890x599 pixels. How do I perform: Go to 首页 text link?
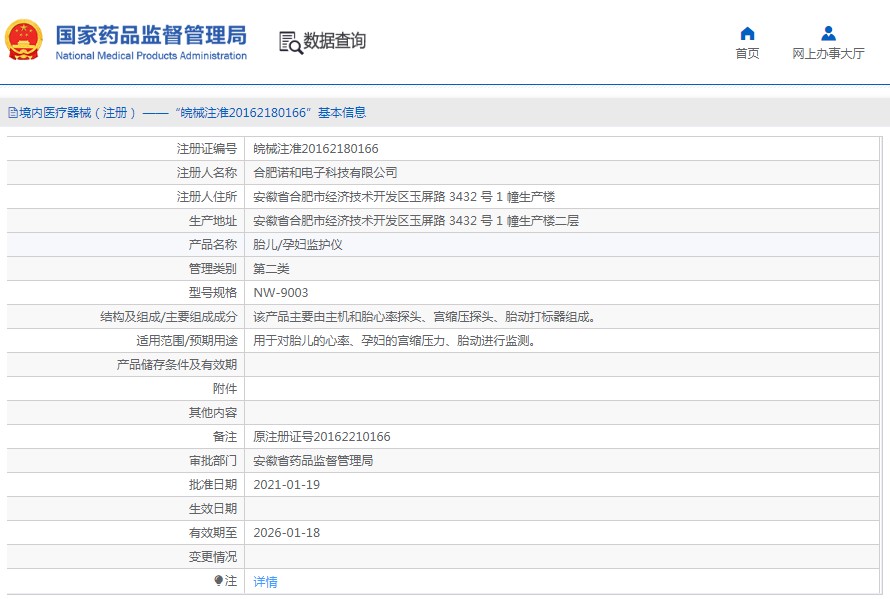(x=747, y=54)
